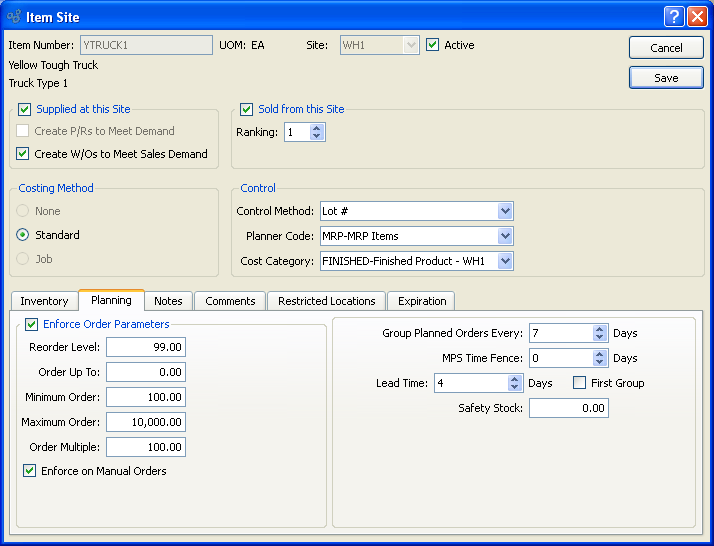Click the Help question mark icon
This screenshot has width=714, height=546.
tap(674, 16)
